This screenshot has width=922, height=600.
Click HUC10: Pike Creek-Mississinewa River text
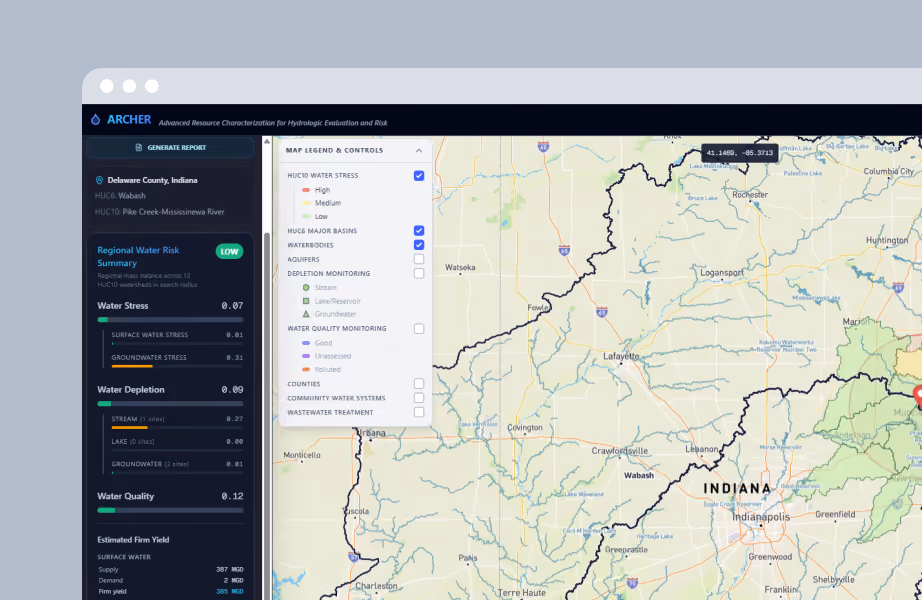[159, 212]
